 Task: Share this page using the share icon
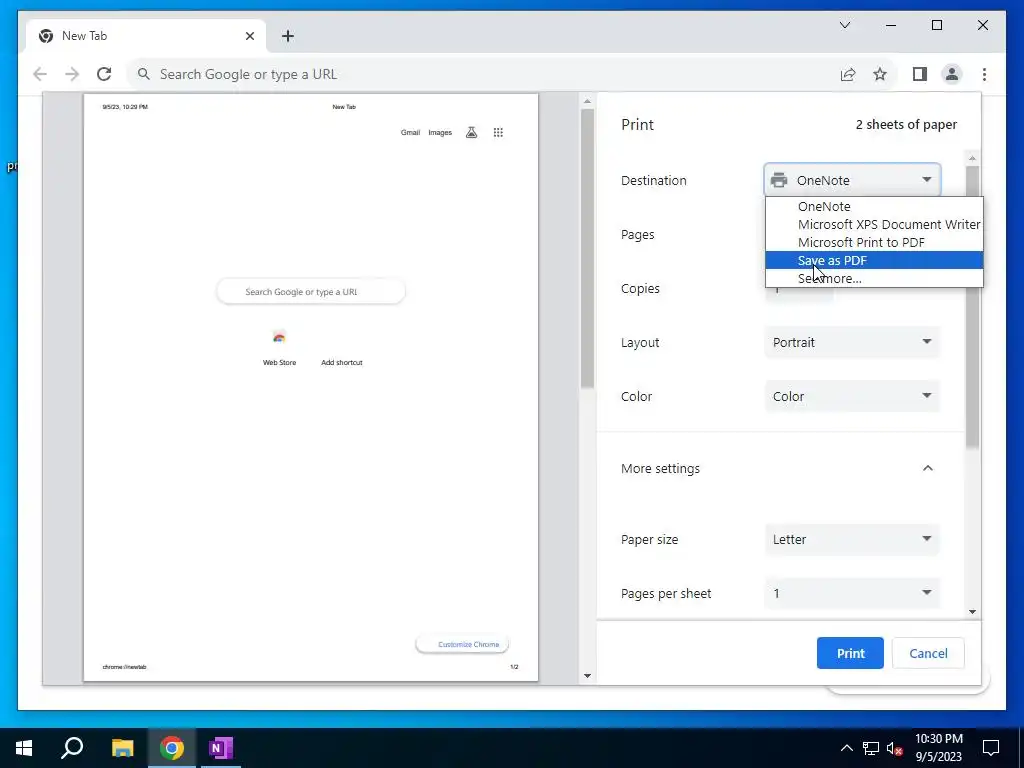(848, 74)
